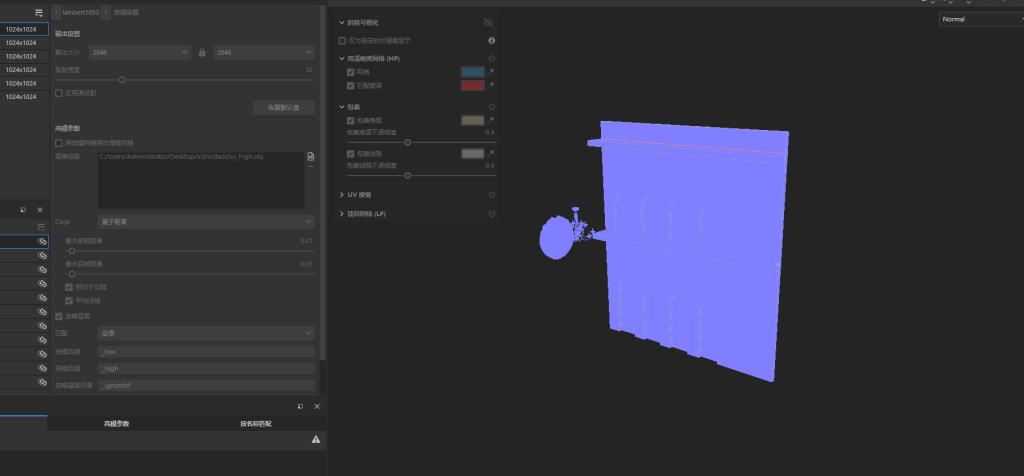The width and height of the screenshot is (1024, 476).
Task: Enable the 应用漫反射 checkbox
Action: click(59, 93)
